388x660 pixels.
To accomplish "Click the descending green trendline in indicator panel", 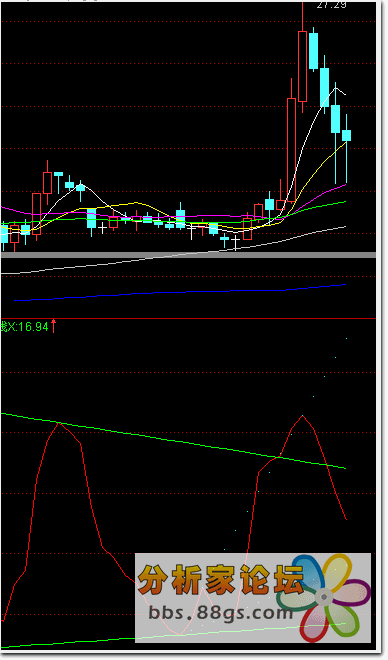I will pyautogui.click(x=173, y=441).
